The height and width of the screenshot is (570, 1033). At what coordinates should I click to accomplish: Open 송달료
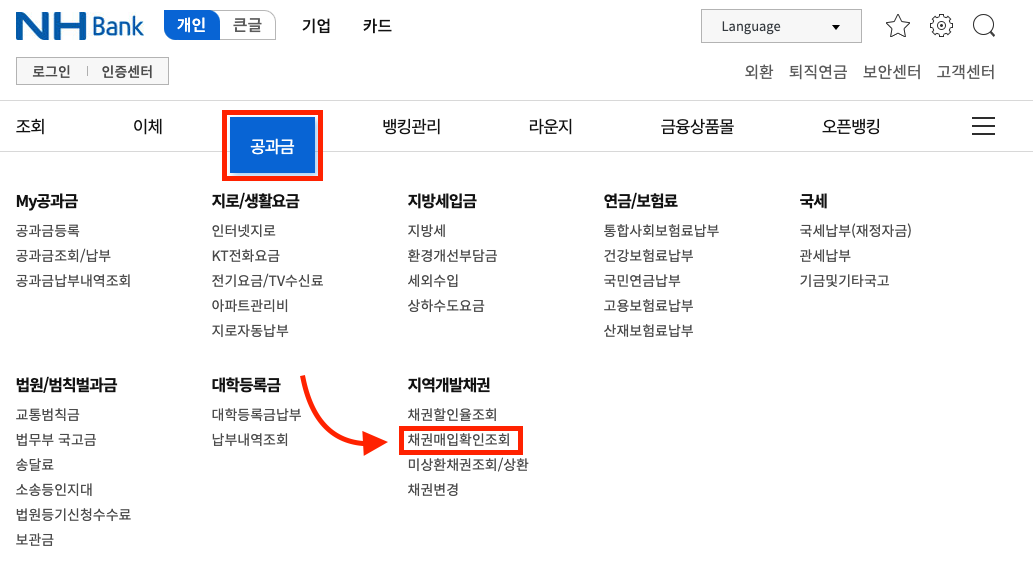[34, 465]
